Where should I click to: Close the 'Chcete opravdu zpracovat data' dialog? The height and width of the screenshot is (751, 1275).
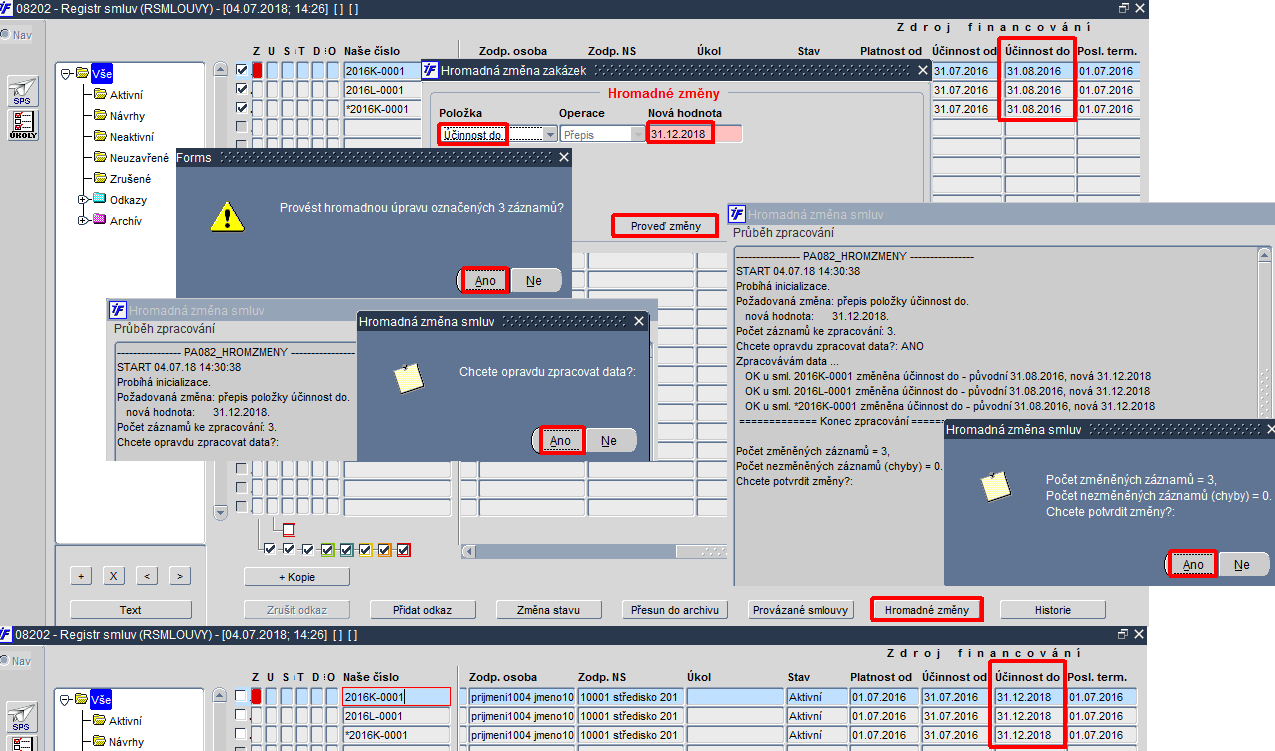(639, 321)
